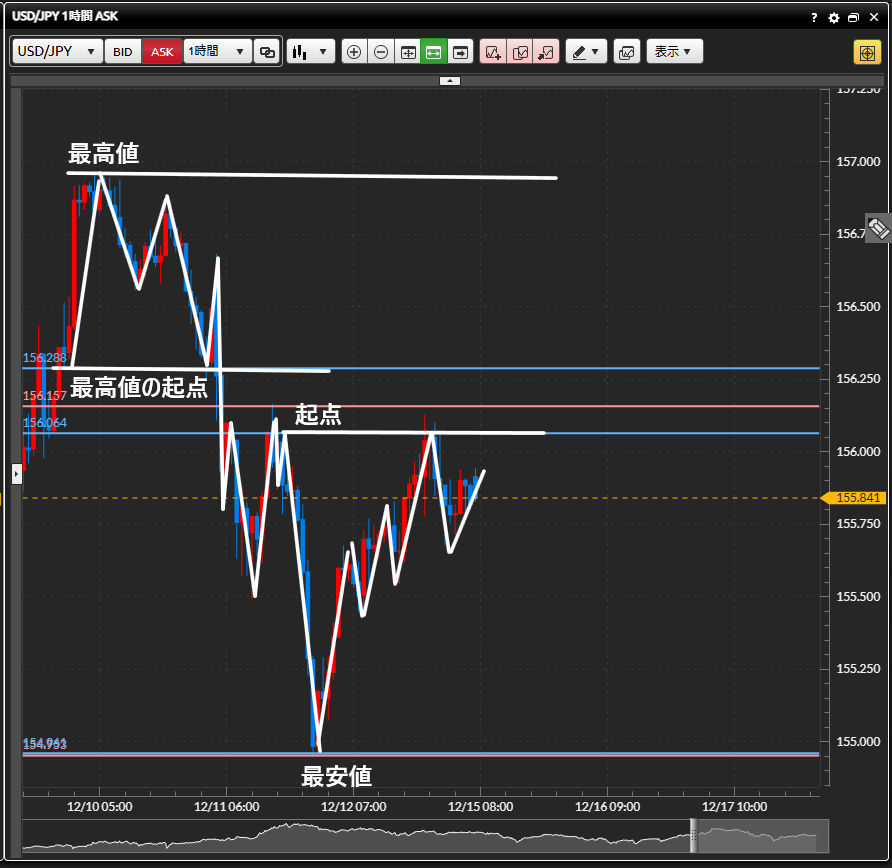Open the 表示 display menu
The width and height of the screenshot is (892, 868).
point(674,52)
